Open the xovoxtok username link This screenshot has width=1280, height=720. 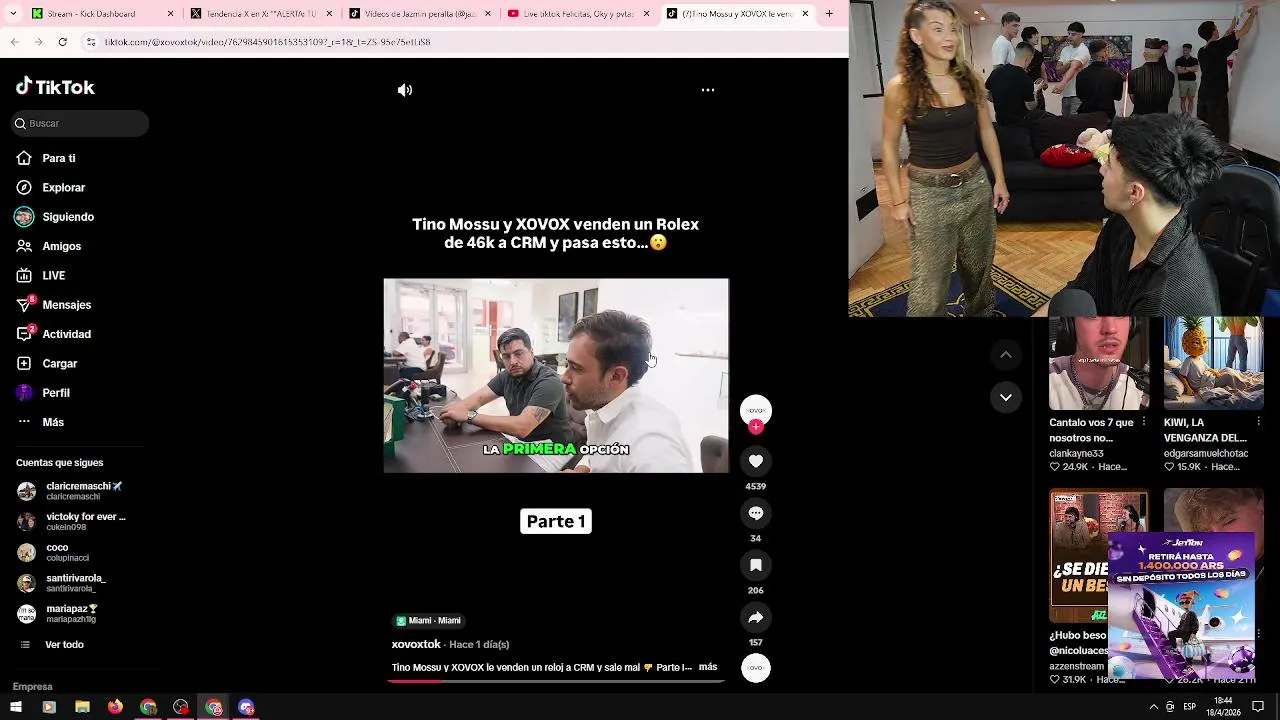pos(416,644)
